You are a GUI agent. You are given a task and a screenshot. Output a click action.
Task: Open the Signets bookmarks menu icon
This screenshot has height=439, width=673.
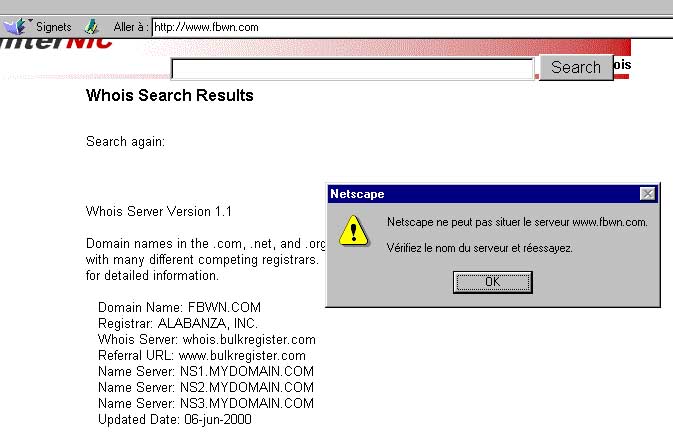[17, 27]
